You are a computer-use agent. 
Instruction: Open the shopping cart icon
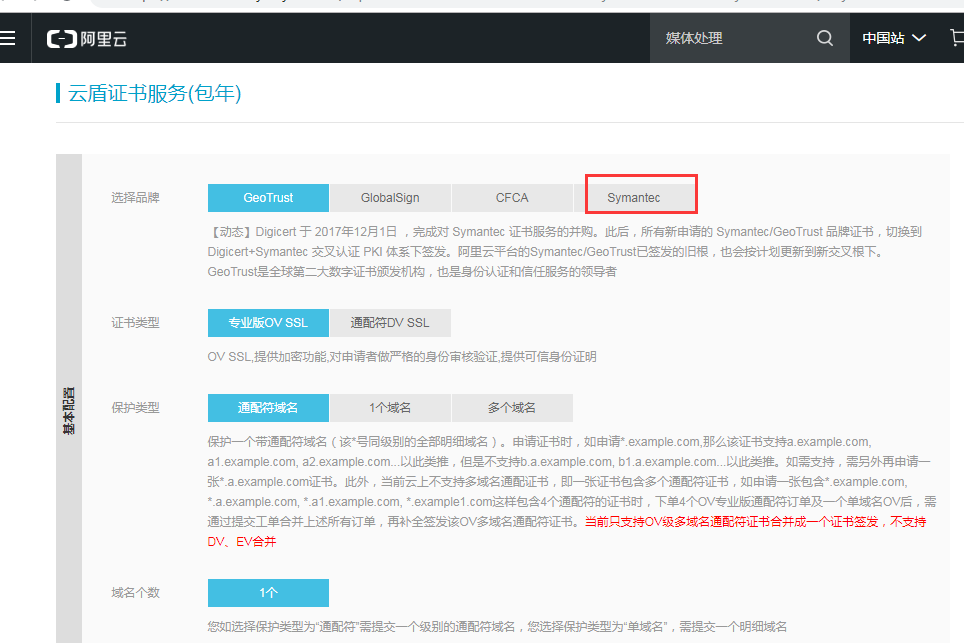click(956, 38)
